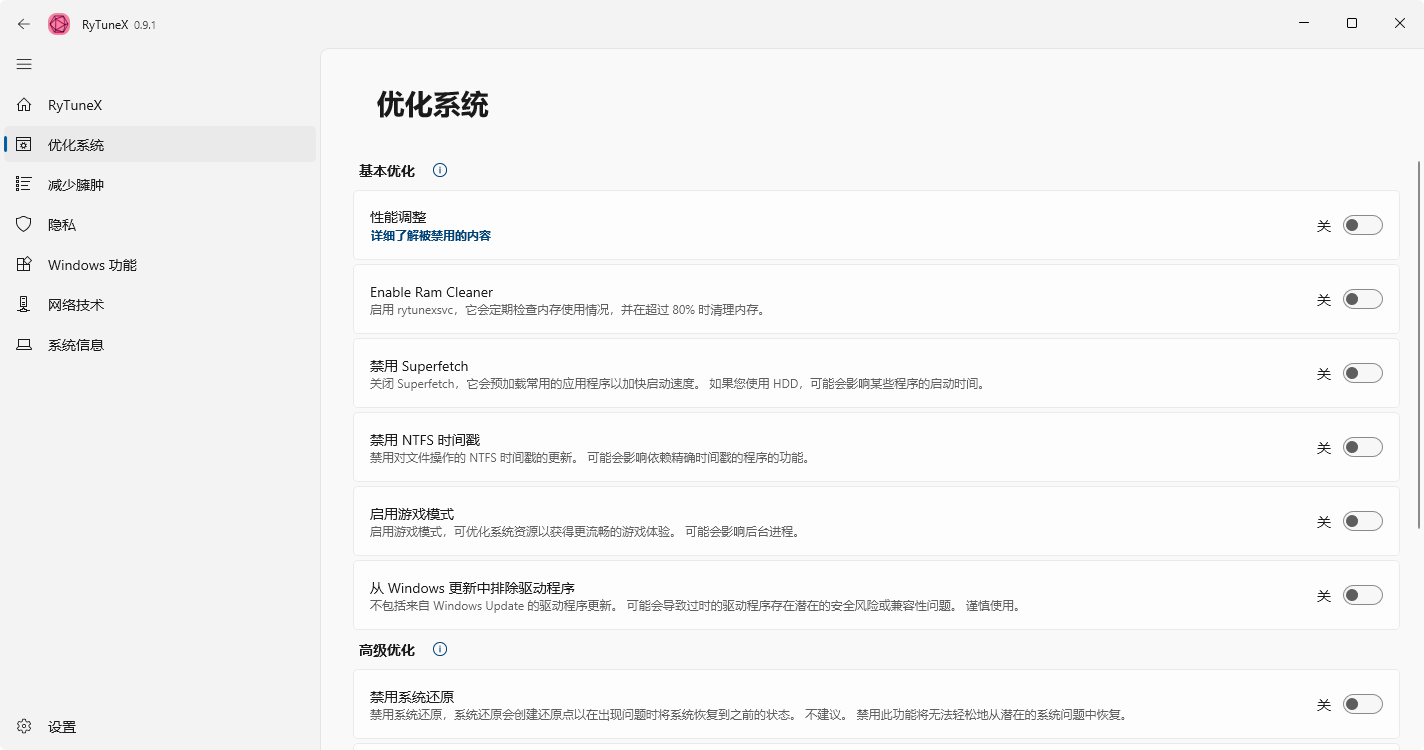
Task: Click the back arrow button
Action: tap(22, 23)
